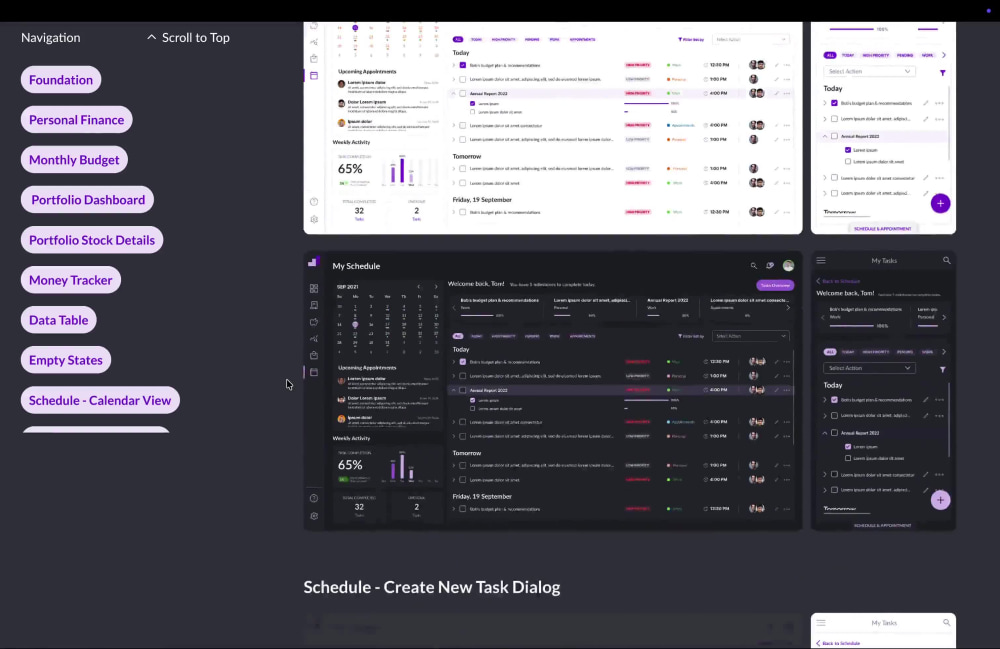Check Friday 19 September task in dark desktop
Image resolution: width=1000 pixels, height=649 pixels.
coord(463,509)
